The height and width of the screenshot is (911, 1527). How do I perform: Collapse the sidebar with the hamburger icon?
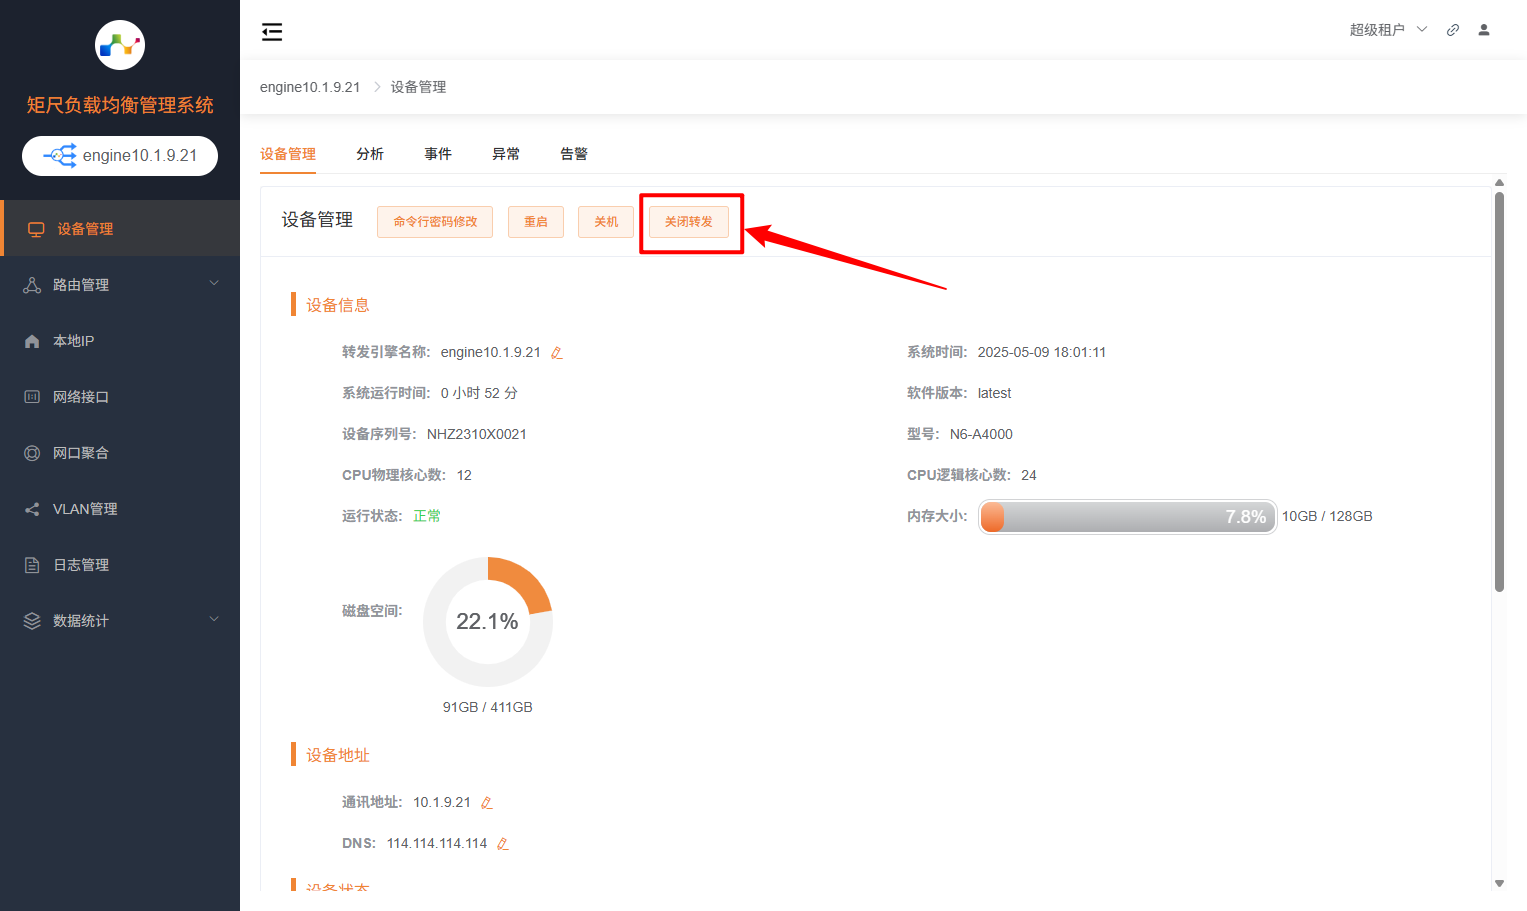pyautogui.click(x=272, y=31)
